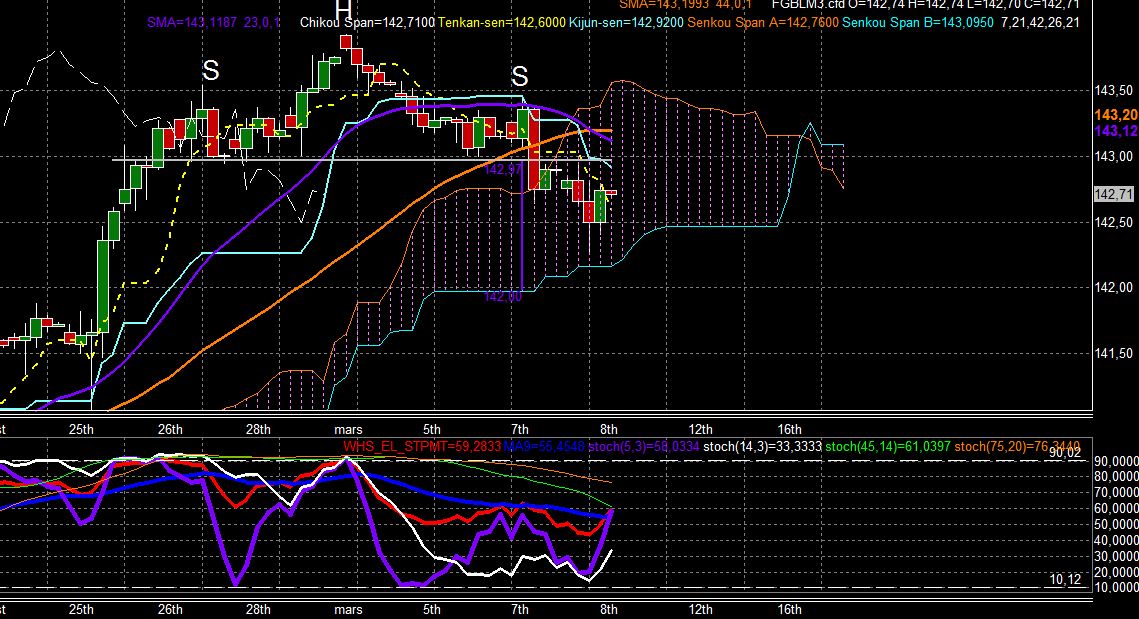
Task: Click the 8th date on price chart axis
Action: pos(609,429)
